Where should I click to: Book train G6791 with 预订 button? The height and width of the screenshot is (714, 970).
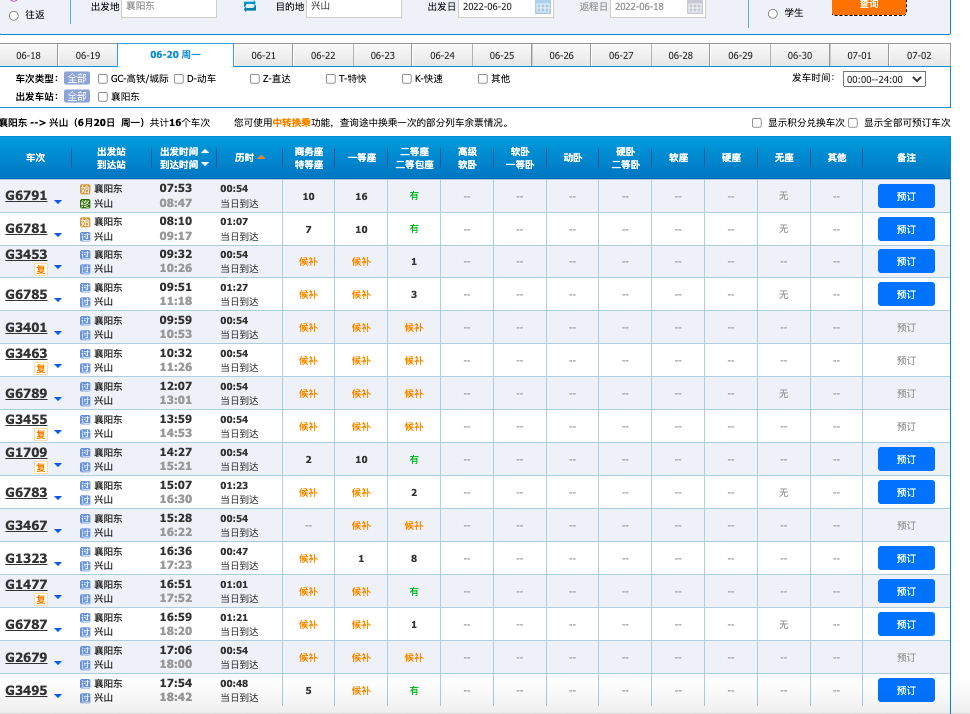(906, 197)
